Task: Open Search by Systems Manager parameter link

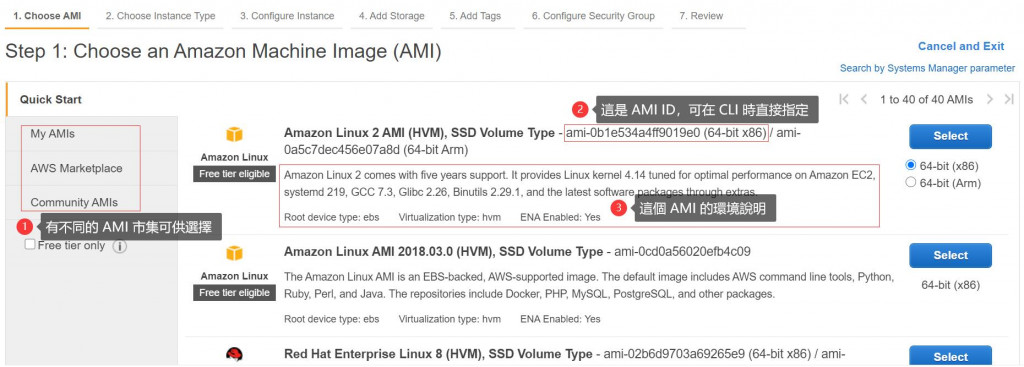Action: [927, 68]
